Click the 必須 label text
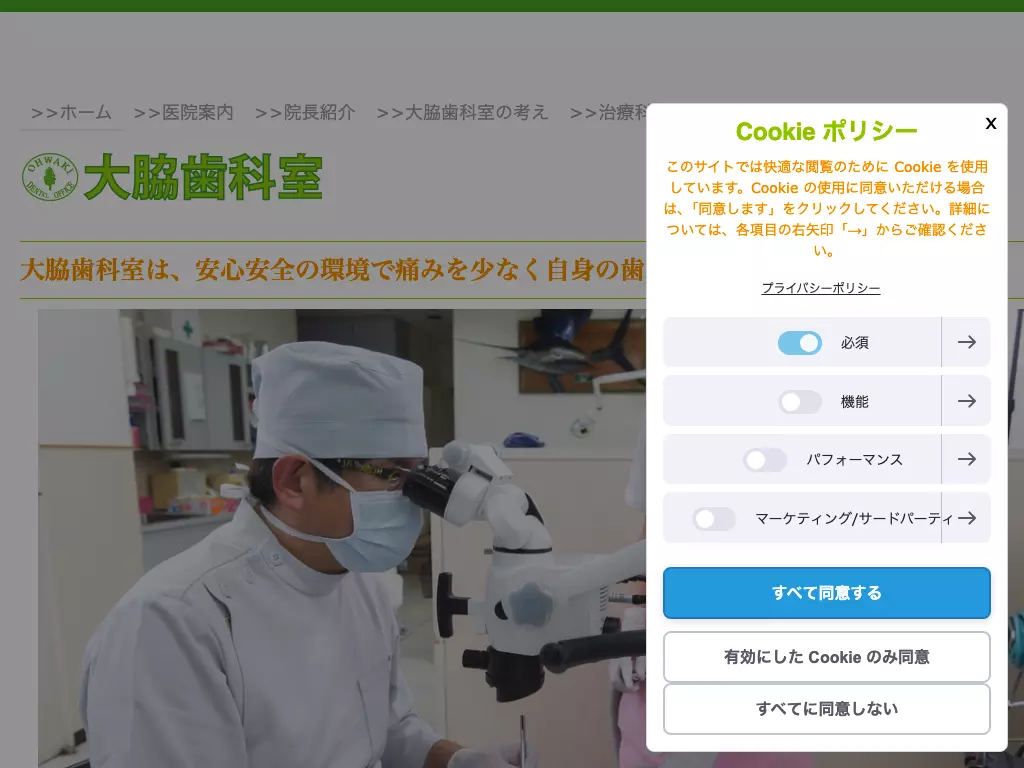This screenshot has width=1024, height=768. click(x=854, y=343)
